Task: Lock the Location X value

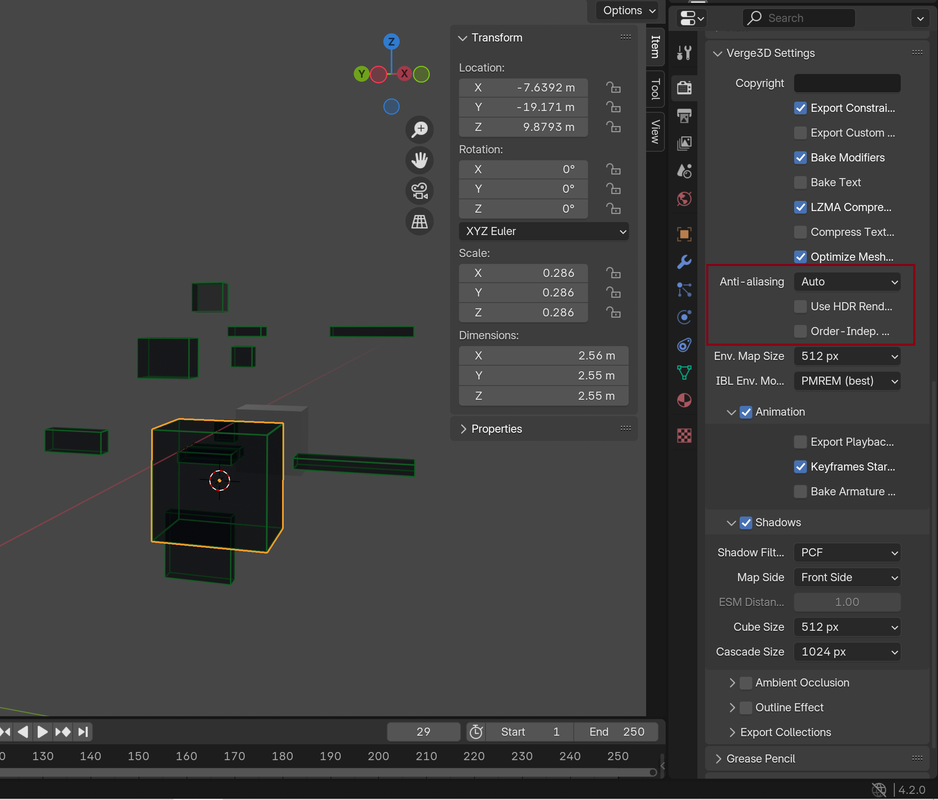Action: tap(613, 87)
